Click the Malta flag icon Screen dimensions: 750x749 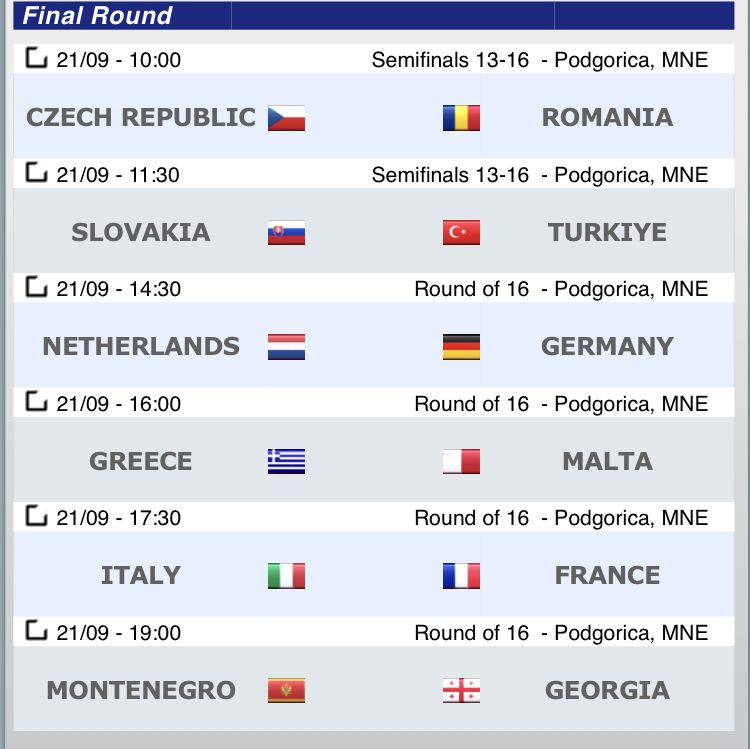pyautogui.click(x=461, y=461)
